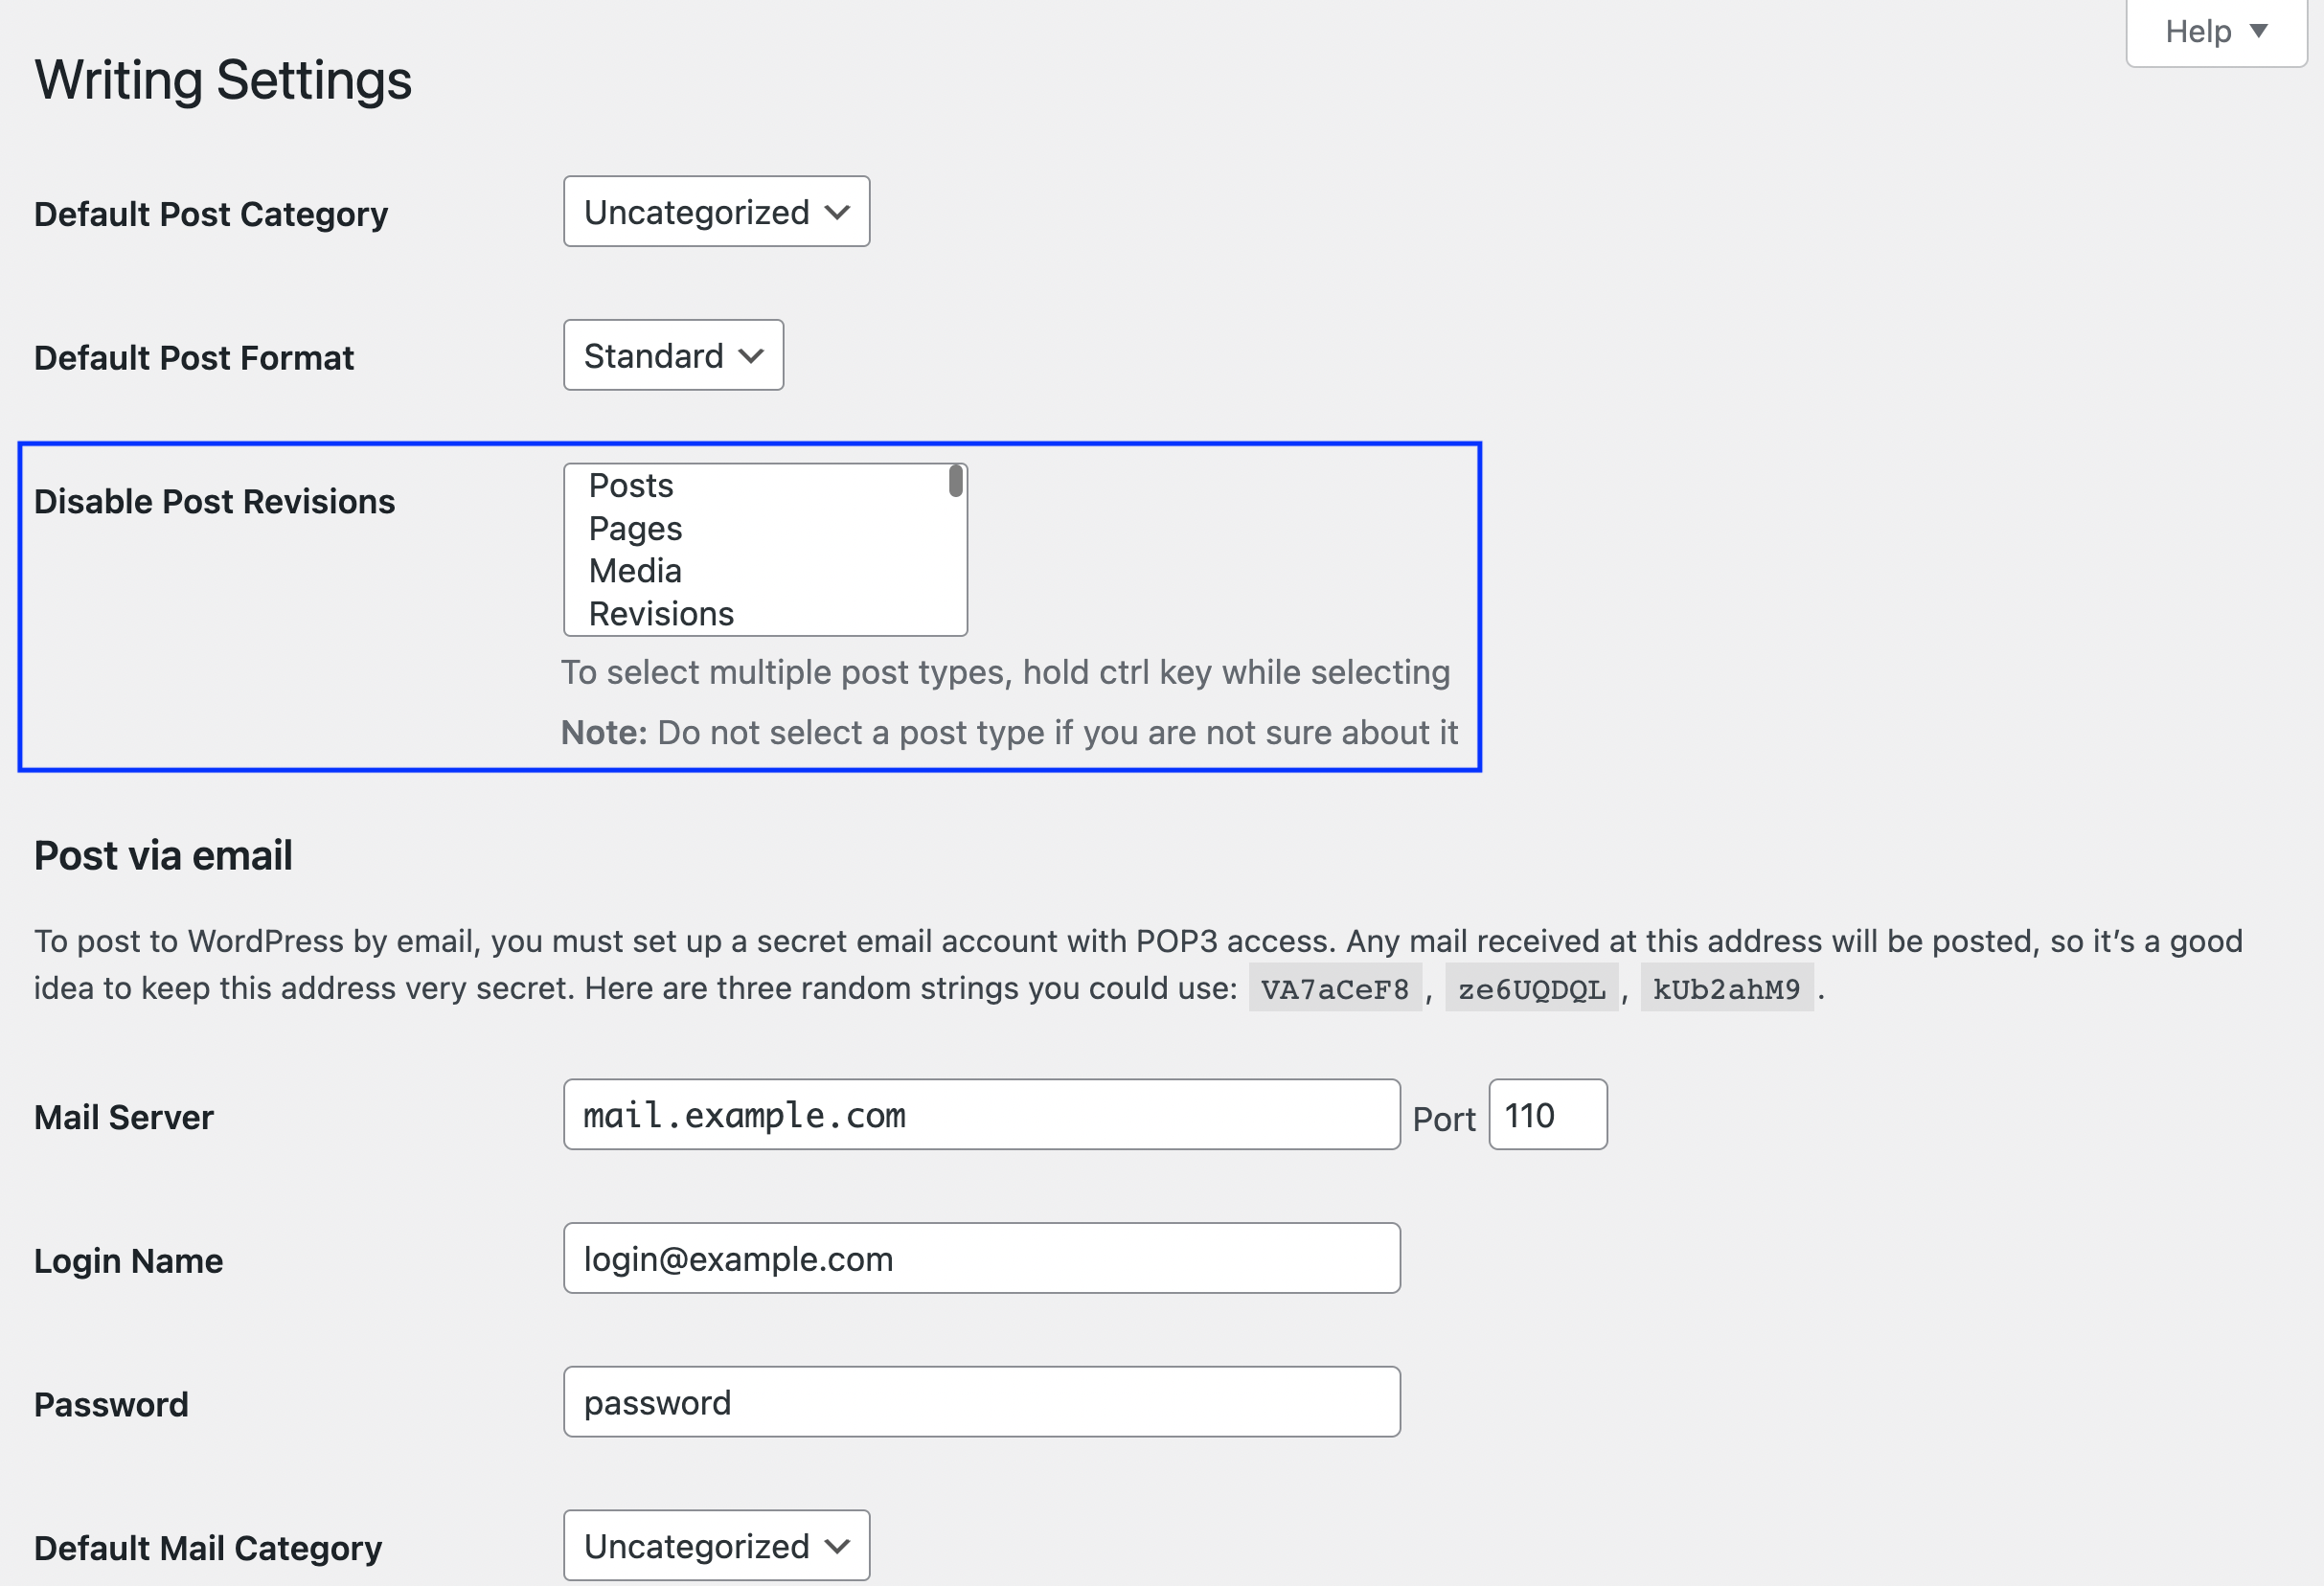
Task: Click the Writing Settings heading
Action: 222,79
